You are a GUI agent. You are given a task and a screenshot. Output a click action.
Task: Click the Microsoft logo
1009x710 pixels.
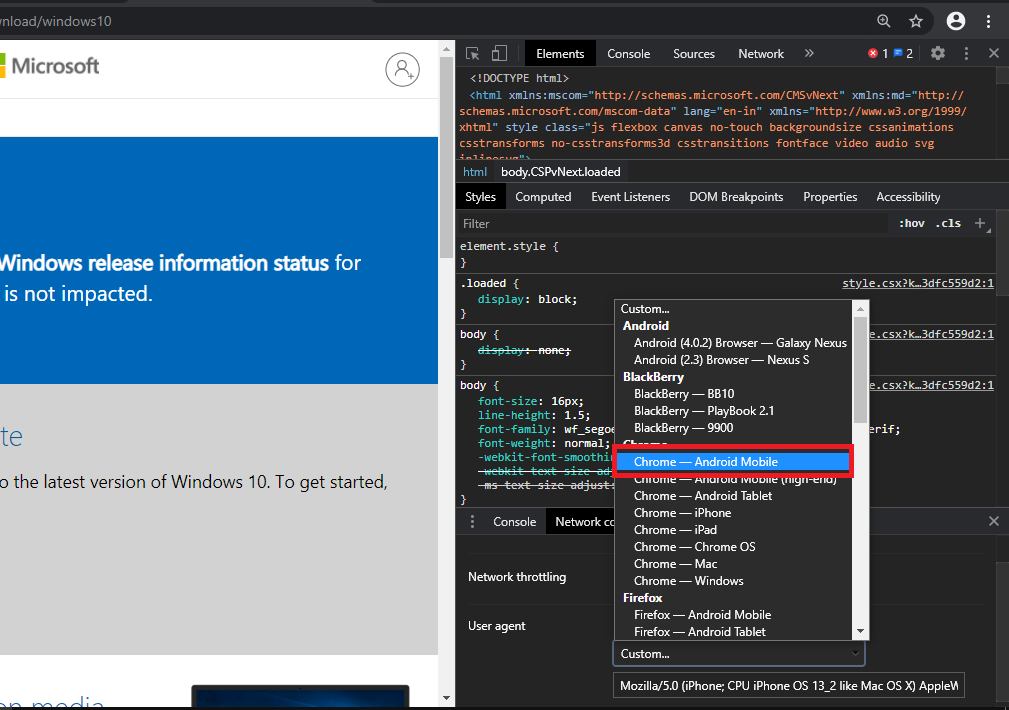pos(50,66)
